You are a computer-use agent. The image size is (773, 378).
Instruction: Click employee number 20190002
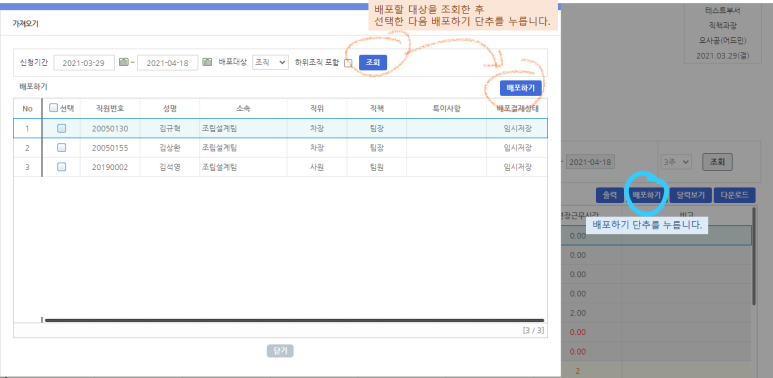pos(110,168)
